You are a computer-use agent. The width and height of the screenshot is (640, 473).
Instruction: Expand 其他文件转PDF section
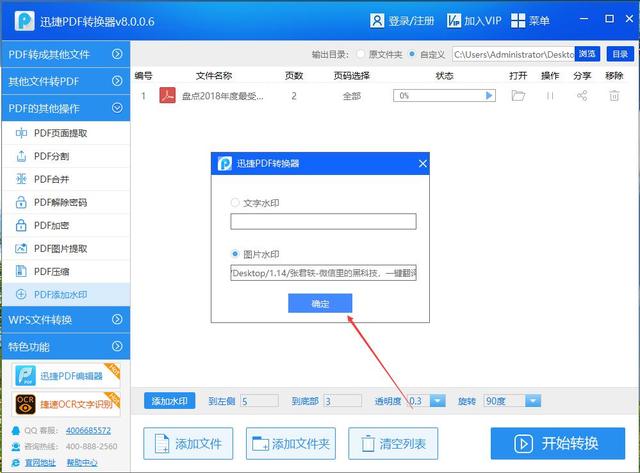66,81
